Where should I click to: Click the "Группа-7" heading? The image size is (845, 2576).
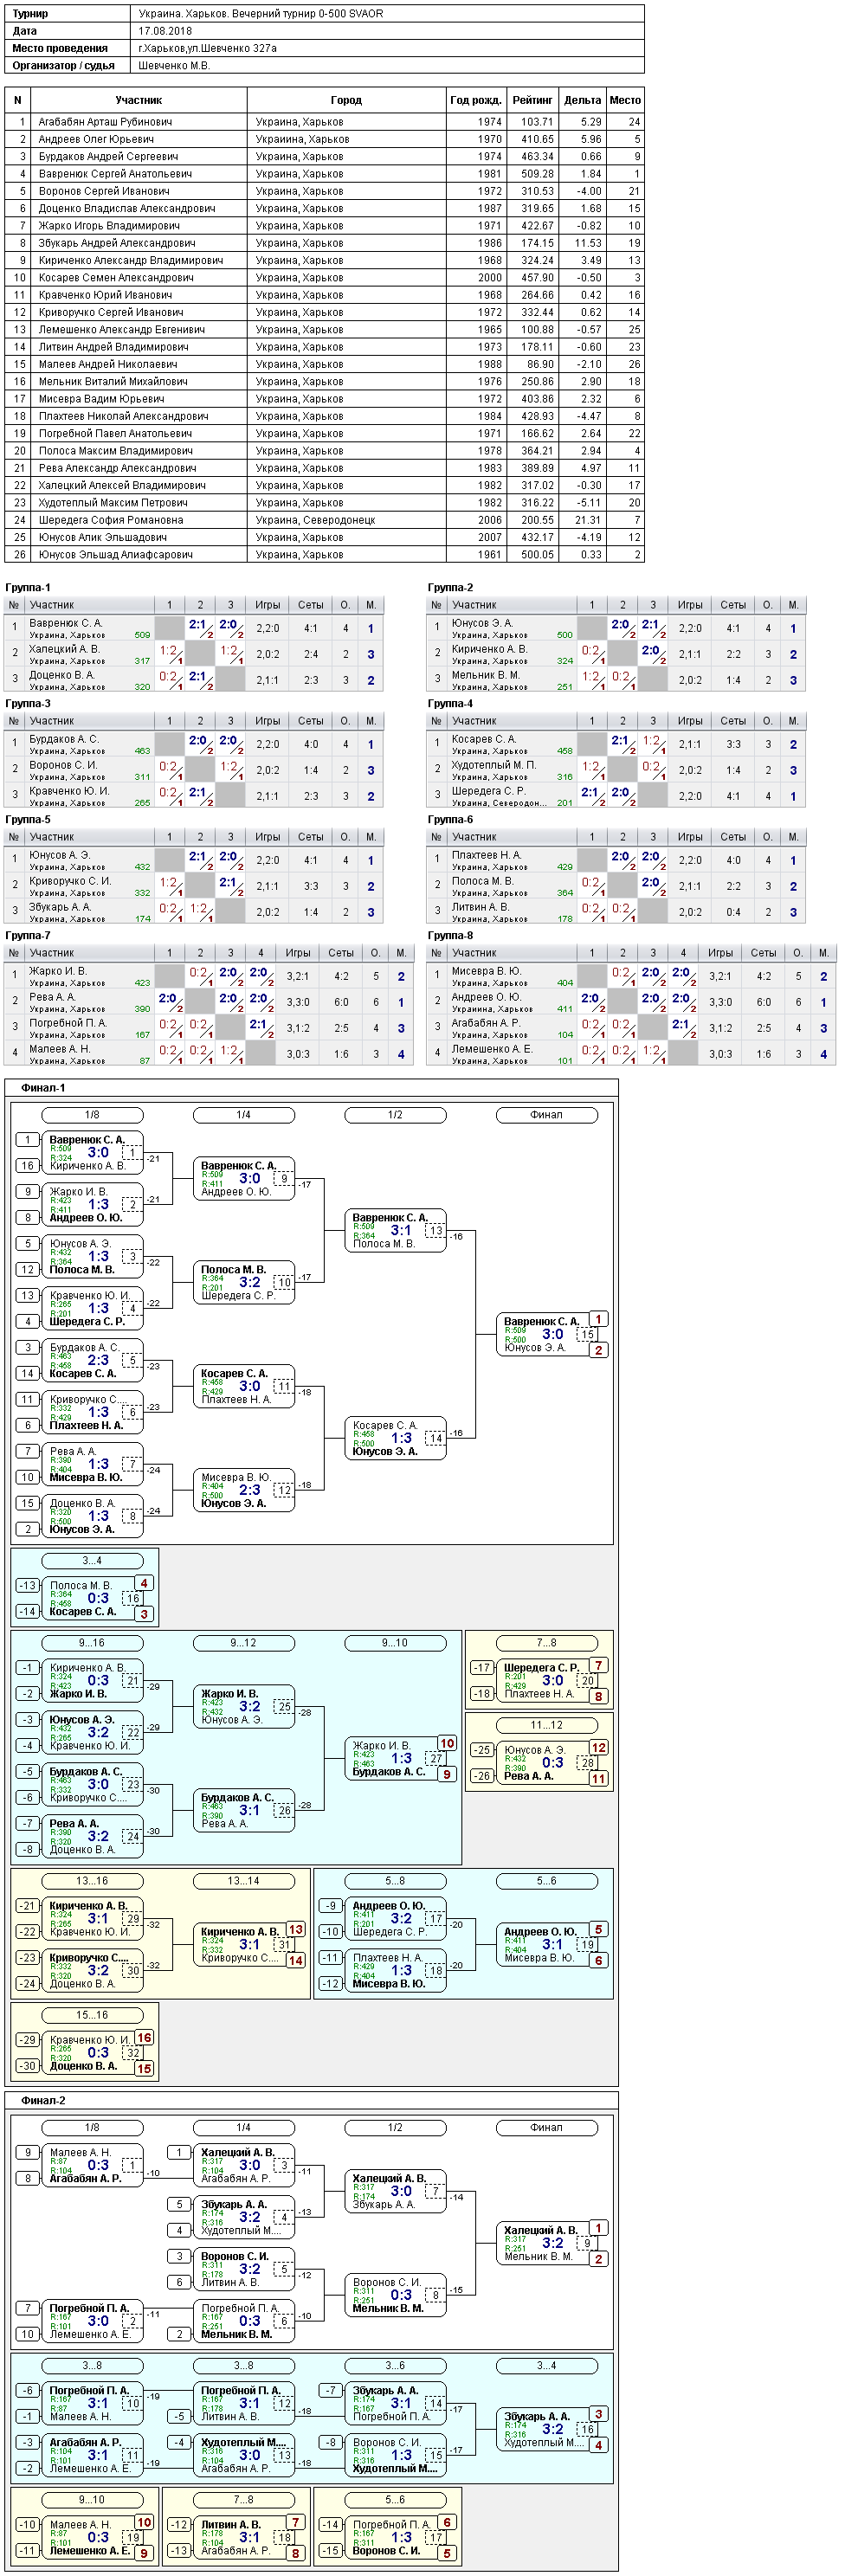pyautogui.click(x=28, y=936)
